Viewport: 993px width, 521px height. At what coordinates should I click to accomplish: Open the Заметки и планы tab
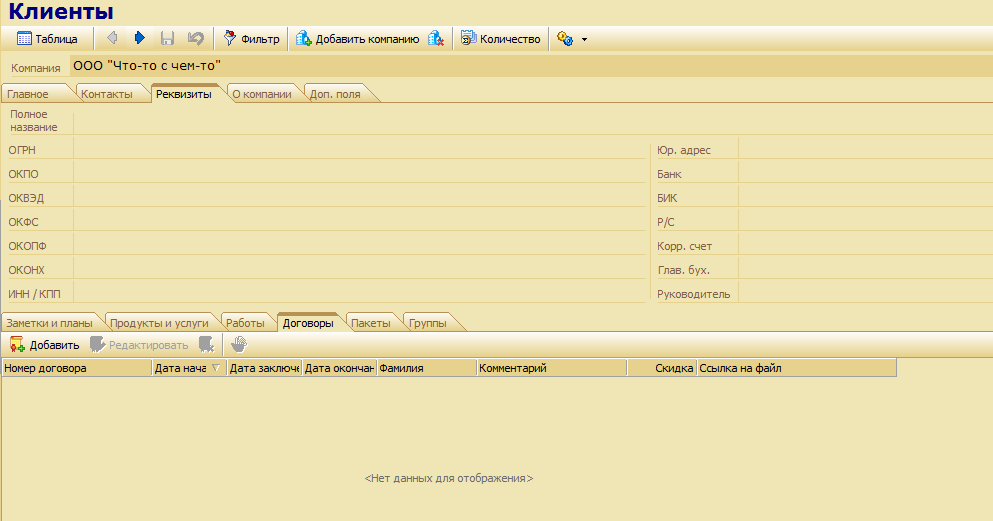click(x=49, y=323)
